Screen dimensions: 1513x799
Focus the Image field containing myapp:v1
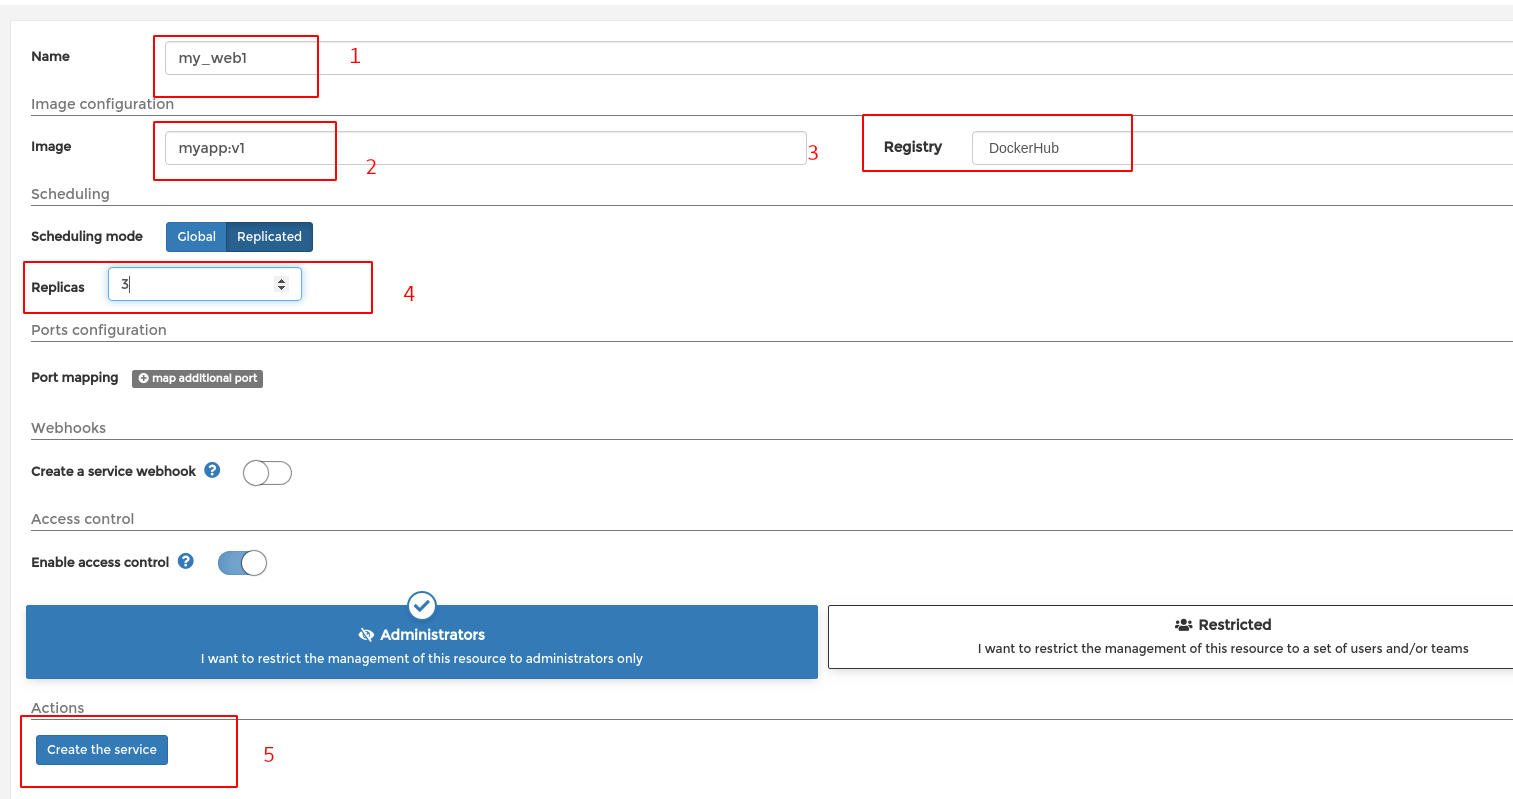point(486,148)
